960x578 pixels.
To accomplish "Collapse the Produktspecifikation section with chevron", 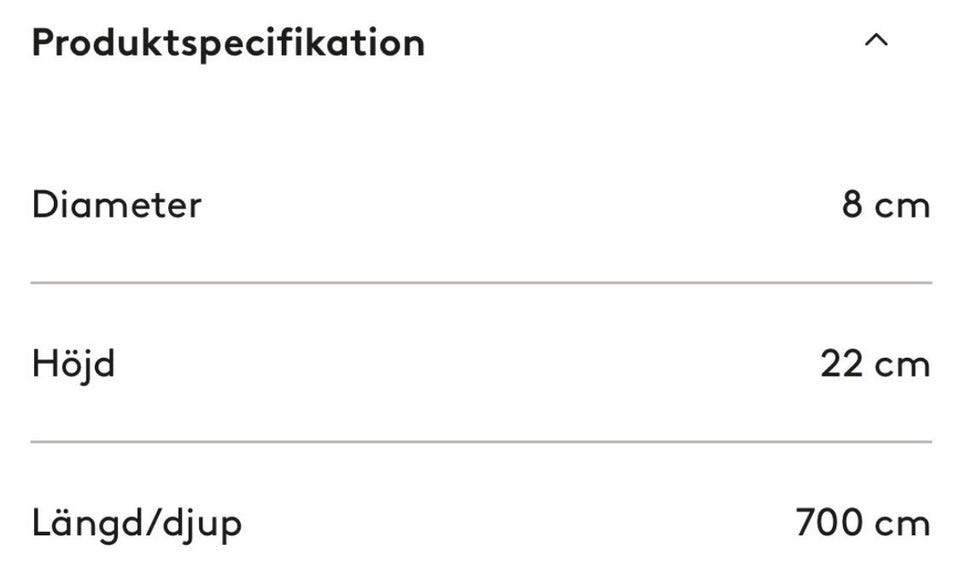I will coord(876,41).
